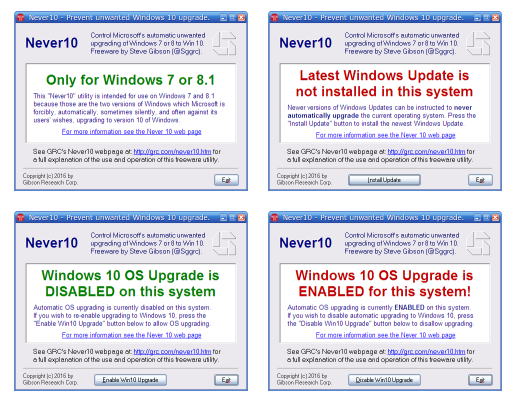The width and height of the screenshot is (515, 402).
Task: Minimize the 'Upgrade is DISABLED' window
Action: point(223,218)
